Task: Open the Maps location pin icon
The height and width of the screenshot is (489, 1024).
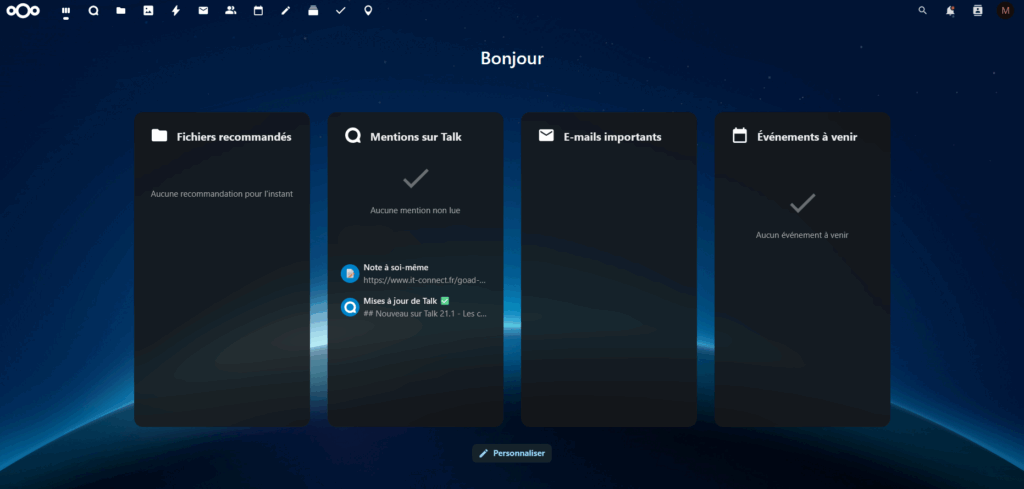Action: coord(368,11)
